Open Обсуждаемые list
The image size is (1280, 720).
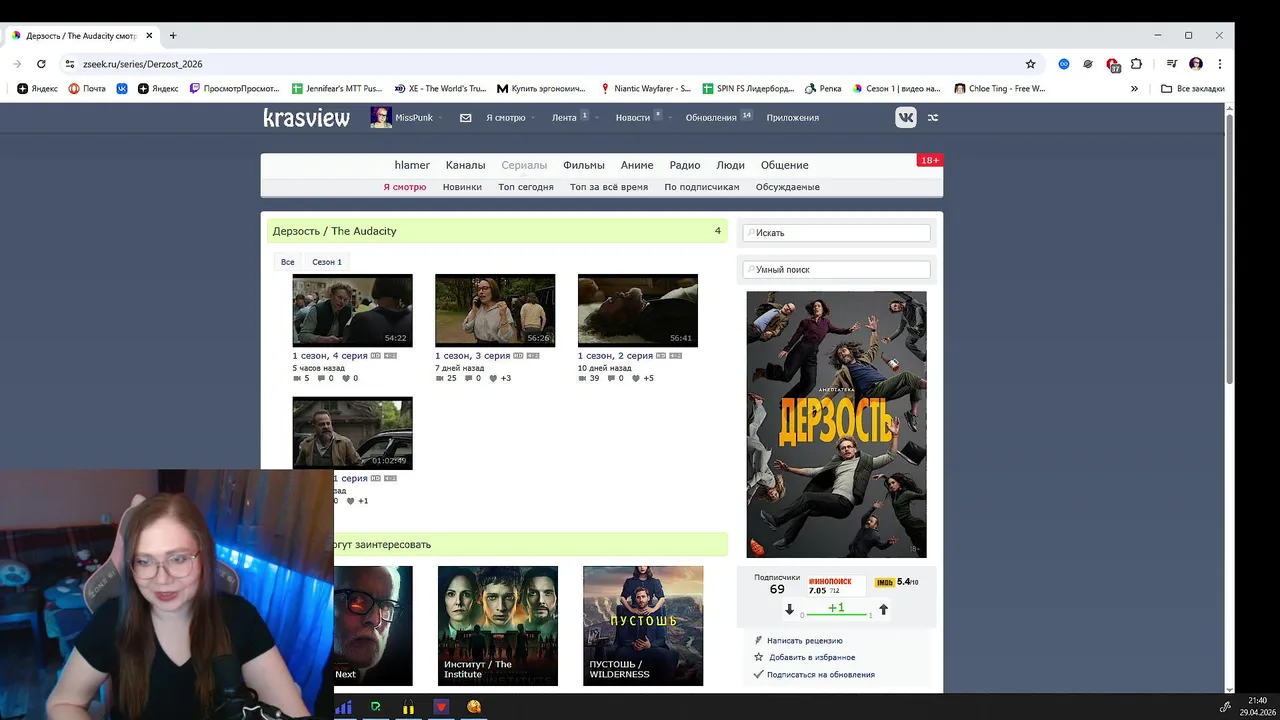(x=788, y=187)
